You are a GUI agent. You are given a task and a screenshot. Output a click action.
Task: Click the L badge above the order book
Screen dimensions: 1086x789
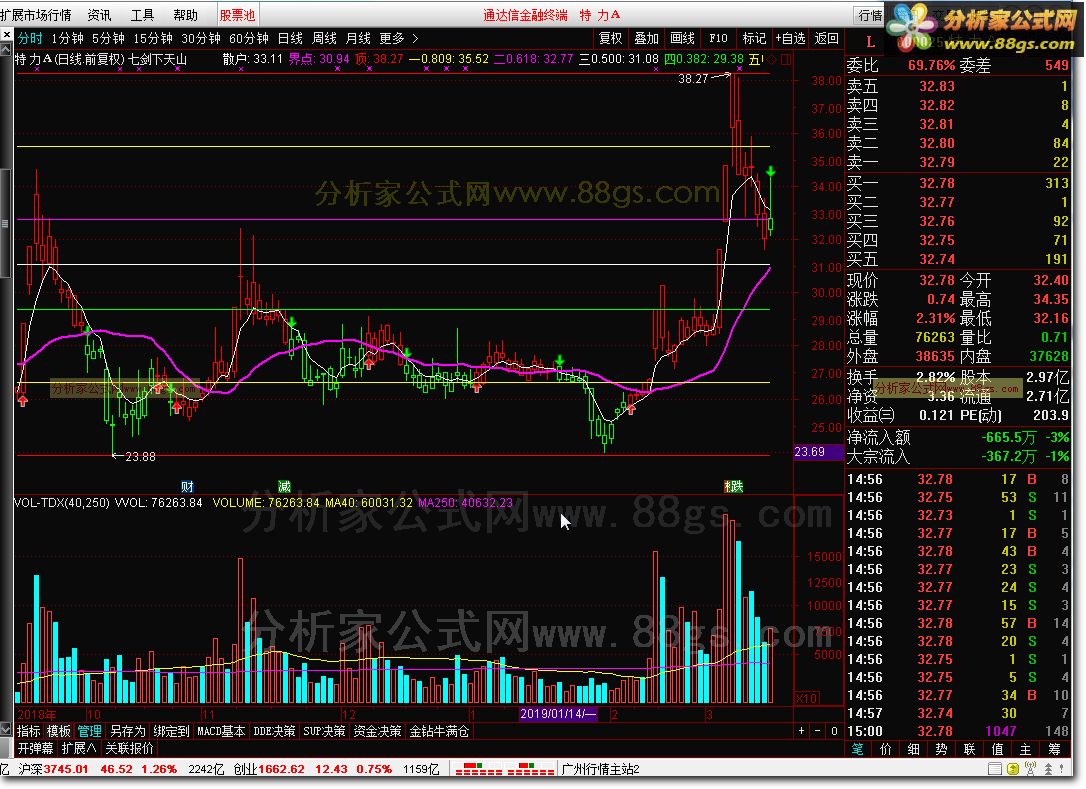coord(871,42)
